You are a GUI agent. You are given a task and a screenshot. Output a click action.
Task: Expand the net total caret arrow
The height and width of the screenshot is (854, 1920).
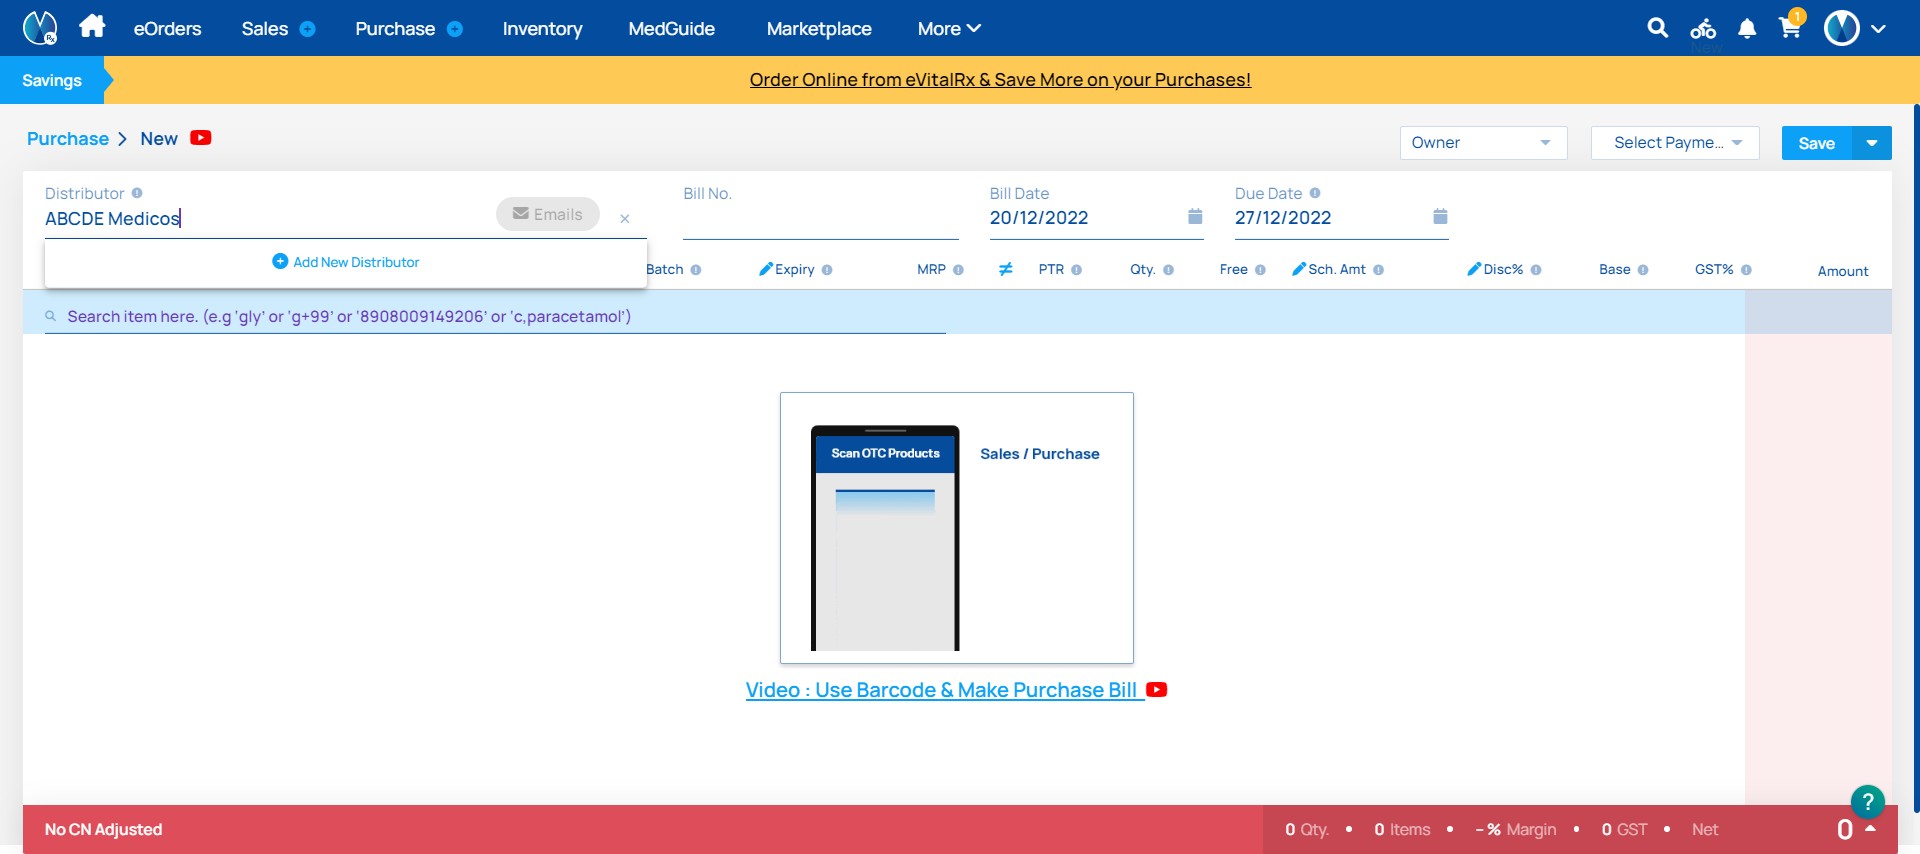1870,828
